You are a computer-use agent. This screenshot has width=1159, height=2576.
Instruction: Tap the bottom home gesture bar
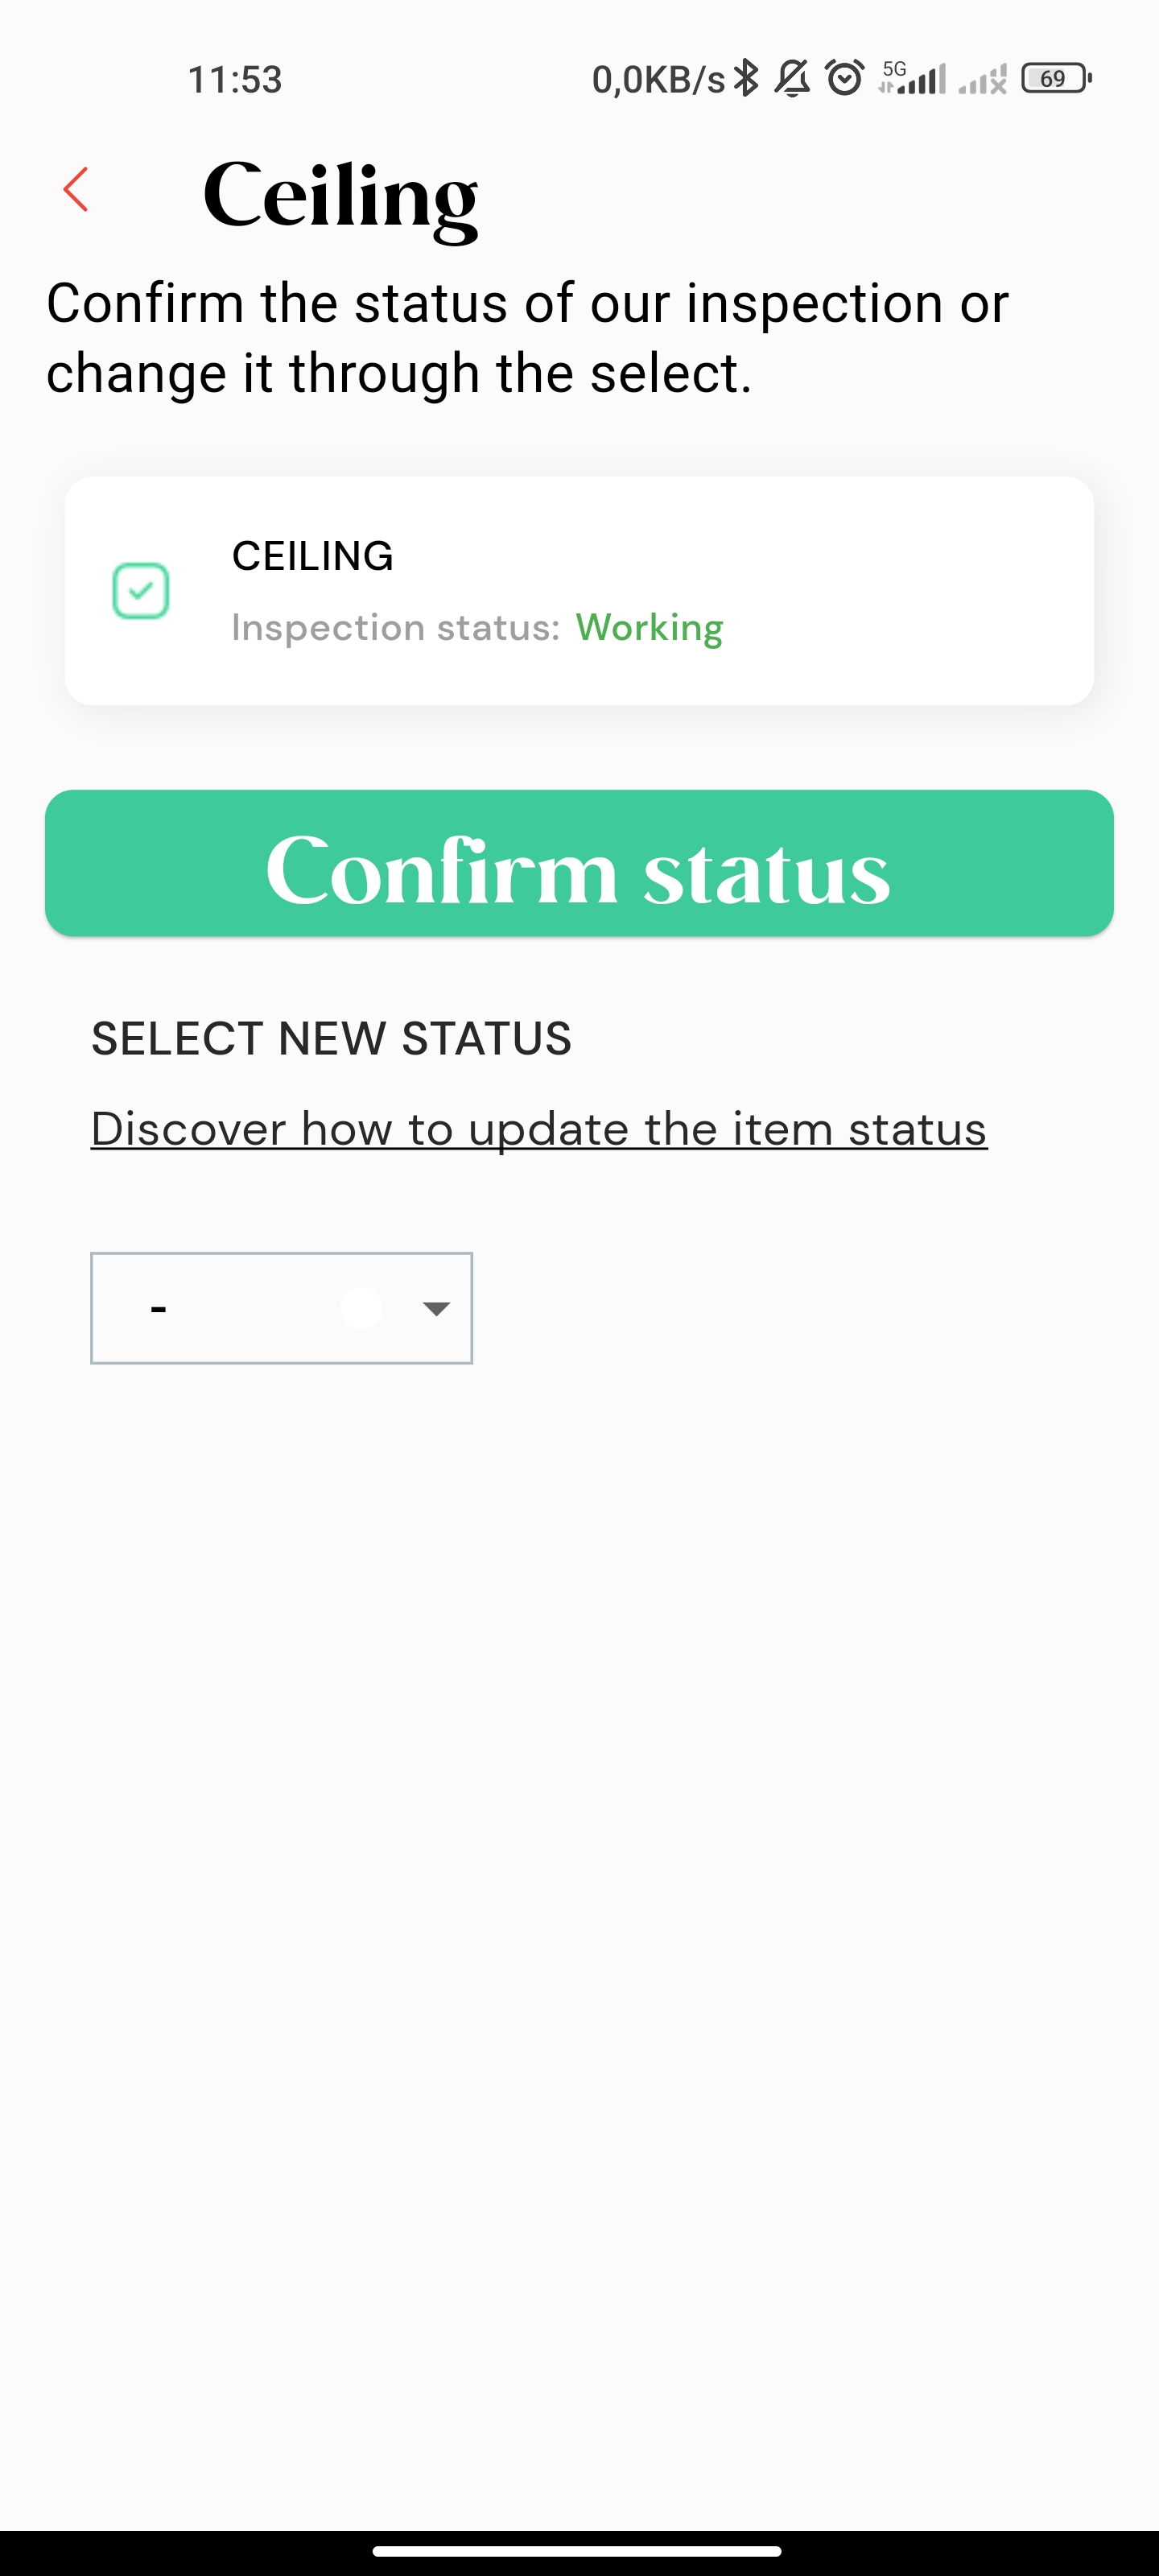(577, 2551)
